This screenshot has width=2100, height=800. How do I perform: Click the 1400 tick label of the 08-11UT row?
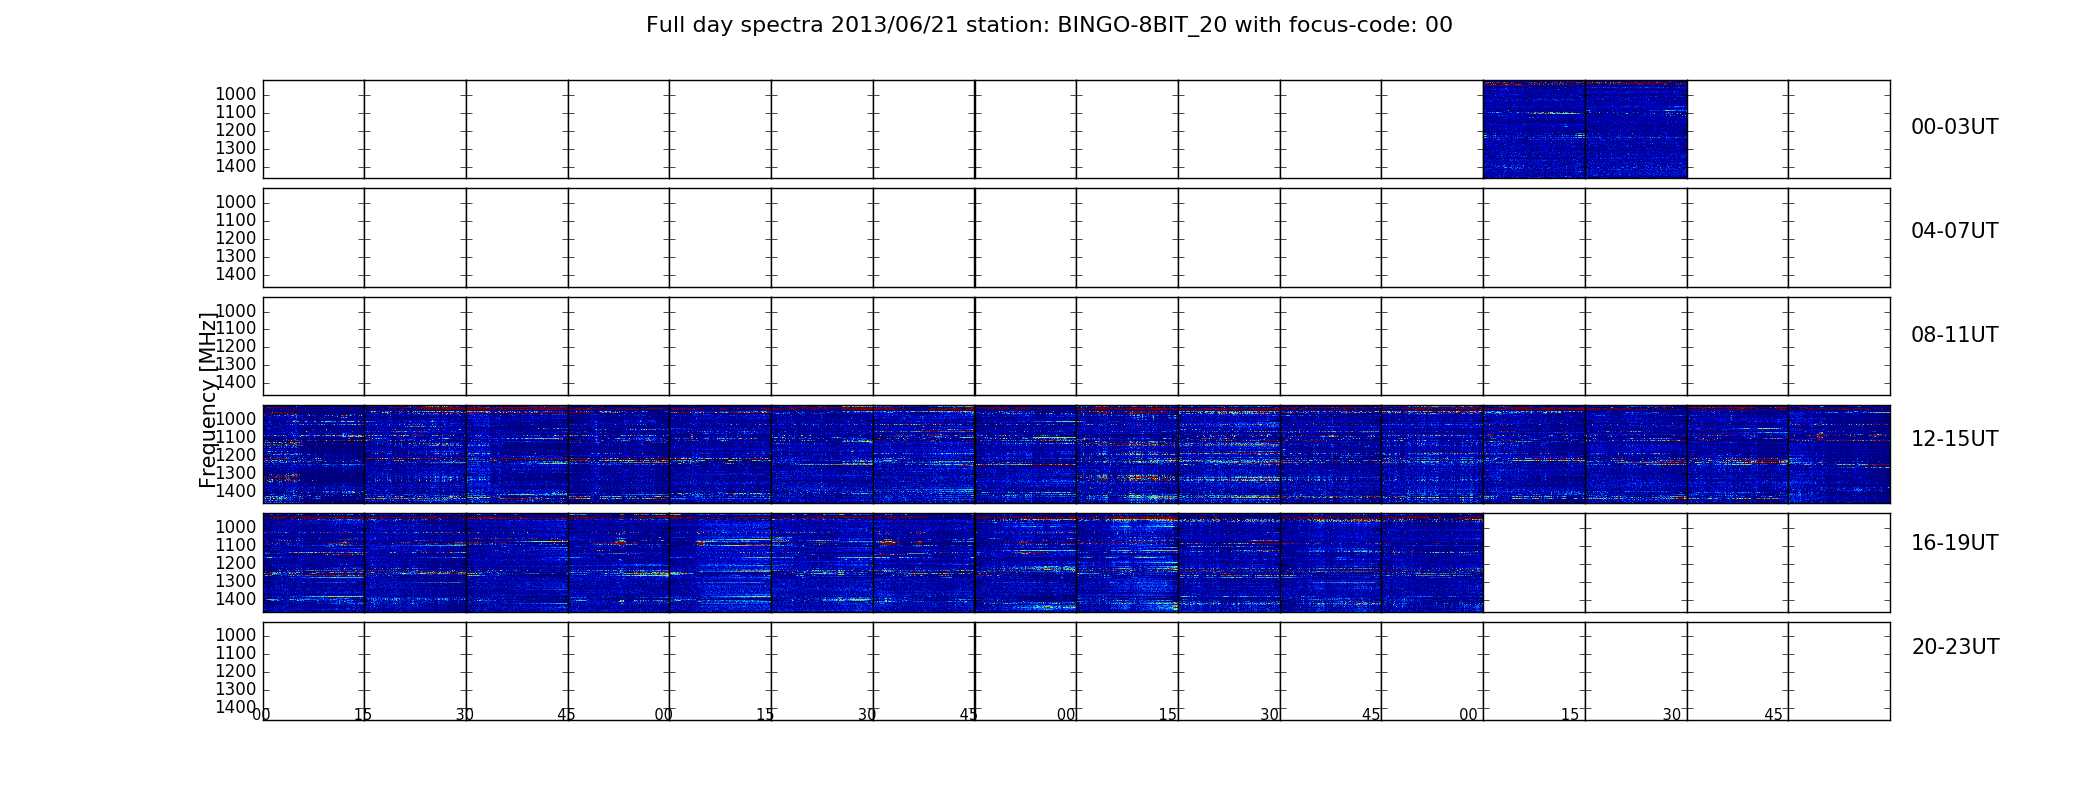(x=236, y=383)
